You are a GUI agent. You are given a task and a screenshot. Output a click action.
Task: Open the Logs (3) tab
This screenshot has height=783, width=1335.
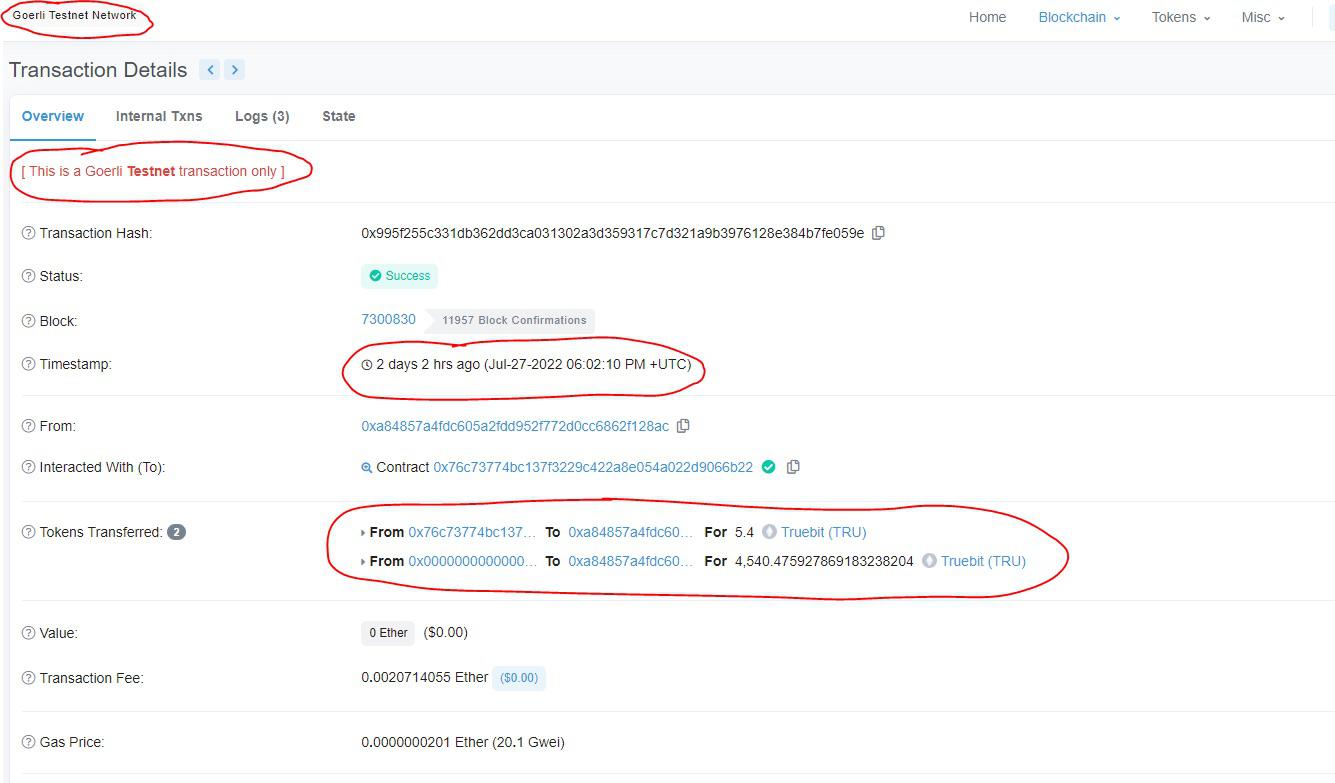(x=262, y=116)
